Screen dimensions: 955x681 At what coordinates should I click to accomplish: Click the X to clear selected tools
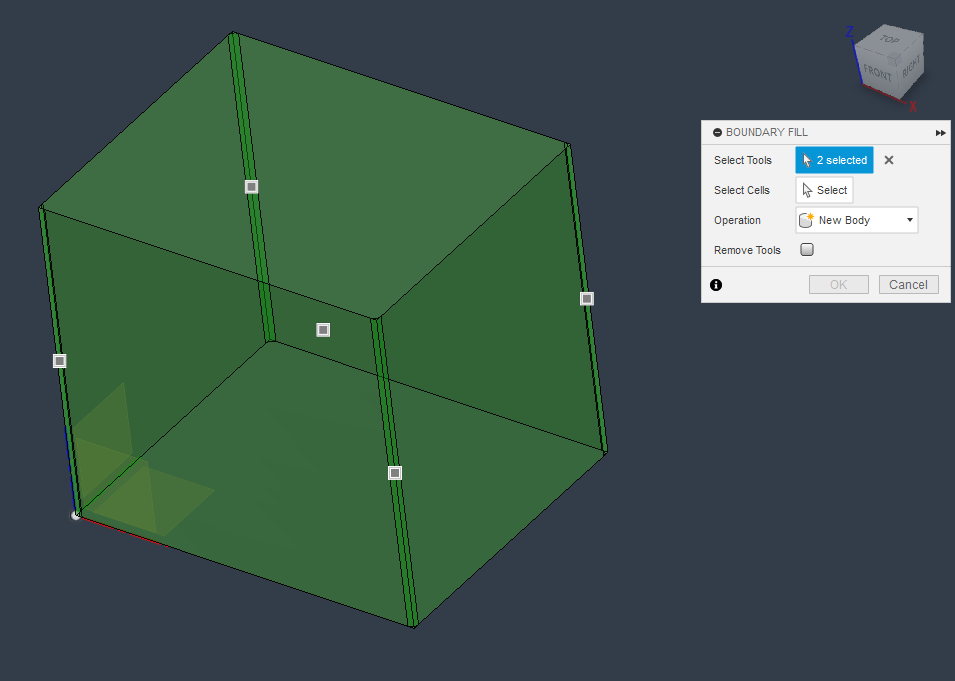[x=888, y=159]
